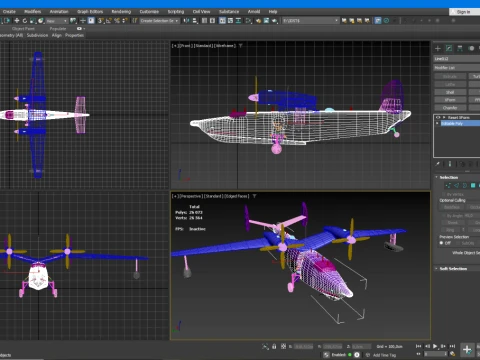This screenshot has height=360, width=480.
Task: Open the Help menu
Action: click(x=273, y=12)
